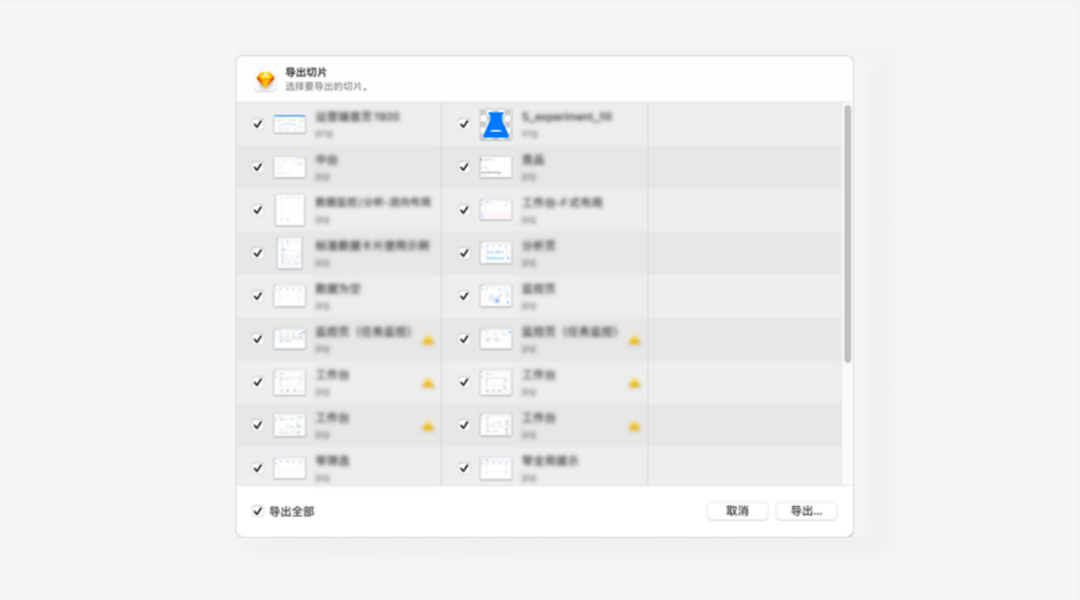Select the 中台 preview thumbnail

tap(289, 167)
